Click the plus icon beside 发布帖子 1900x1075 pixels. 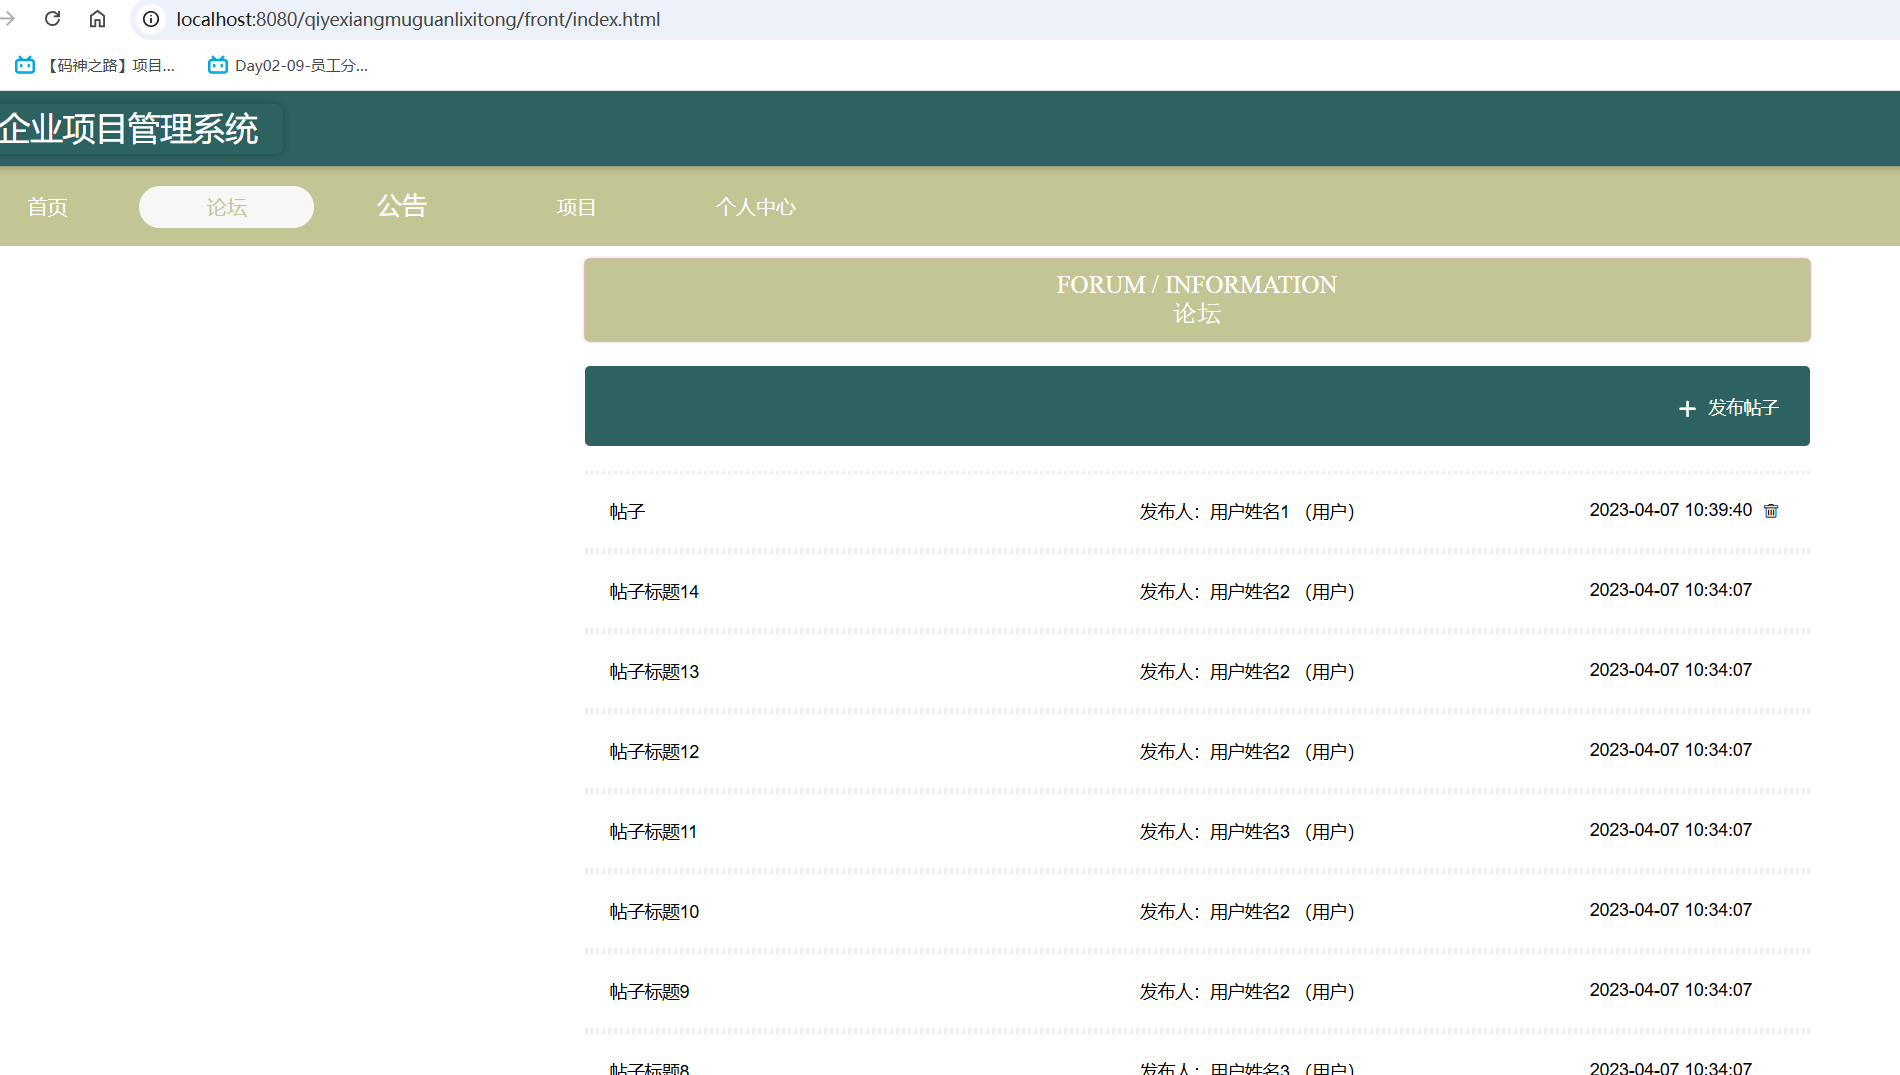pyautogui.click(x=1687, y=409)
